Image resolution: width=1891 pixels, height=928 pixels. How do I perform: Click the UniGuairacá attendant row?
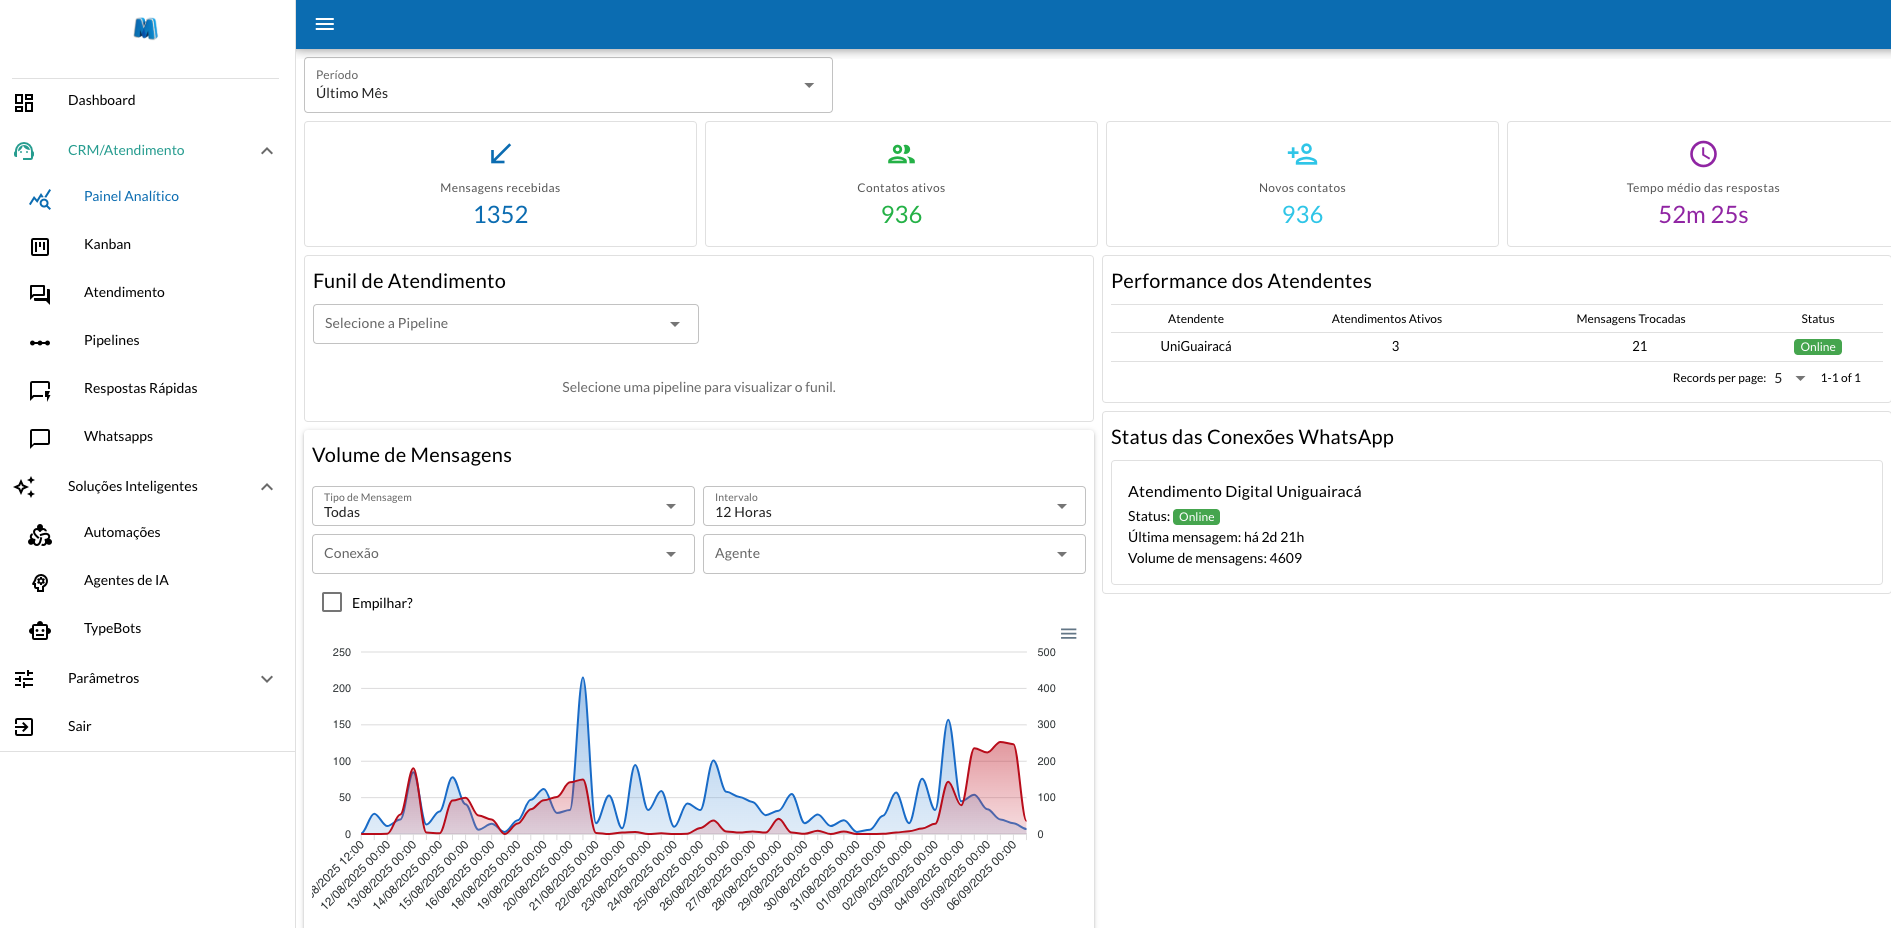pos(1196,347)
